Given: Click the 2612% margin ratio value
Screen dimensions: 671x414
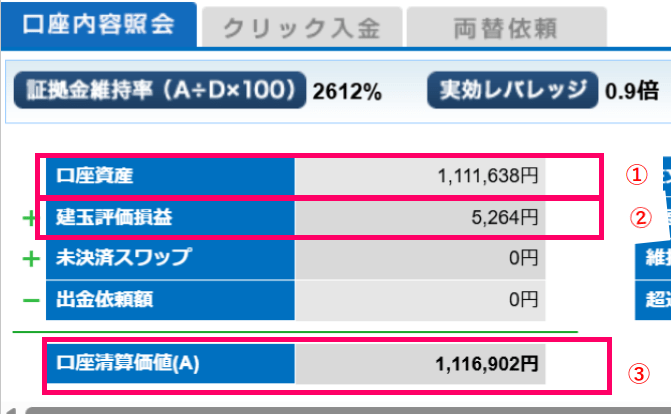Looking at the screenshot, I should 347,92.
